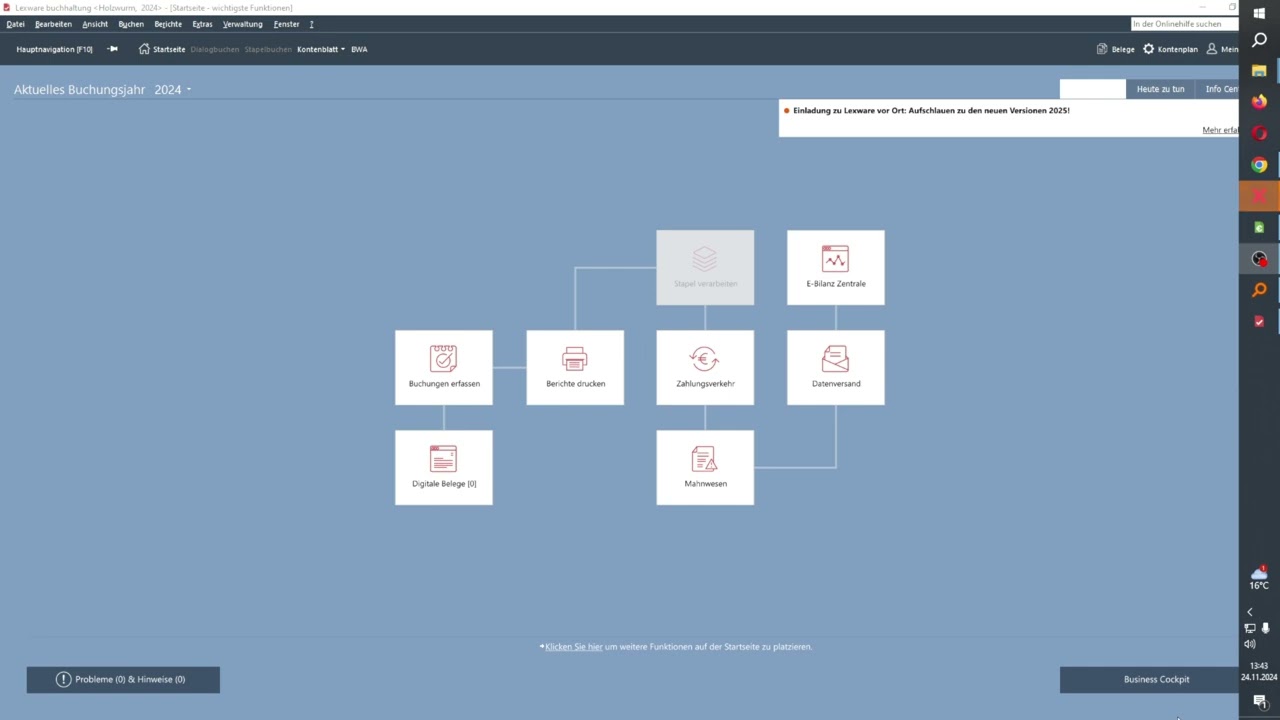Image resolution: width=1280 pixels, height=720 pixels.
Task: Open the Verwaltung menu
Action: coord(242,24)
